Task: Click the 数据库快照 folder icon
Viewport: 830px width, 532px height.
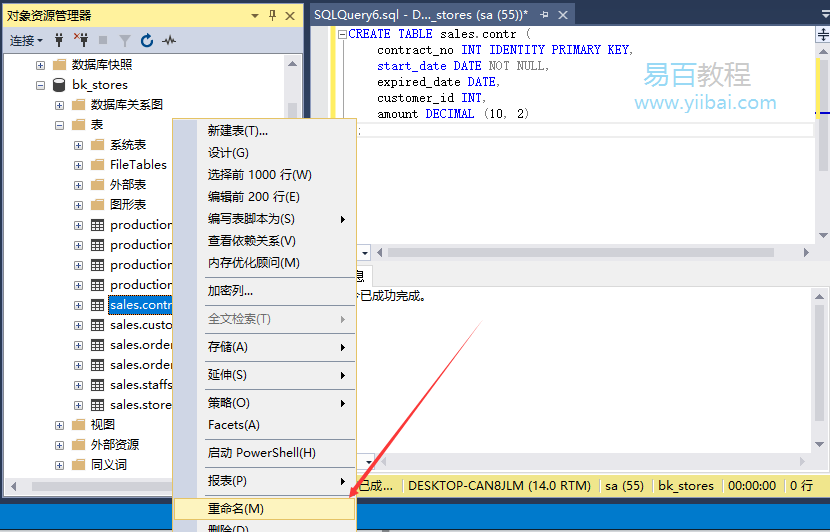Action: point(59,65)
